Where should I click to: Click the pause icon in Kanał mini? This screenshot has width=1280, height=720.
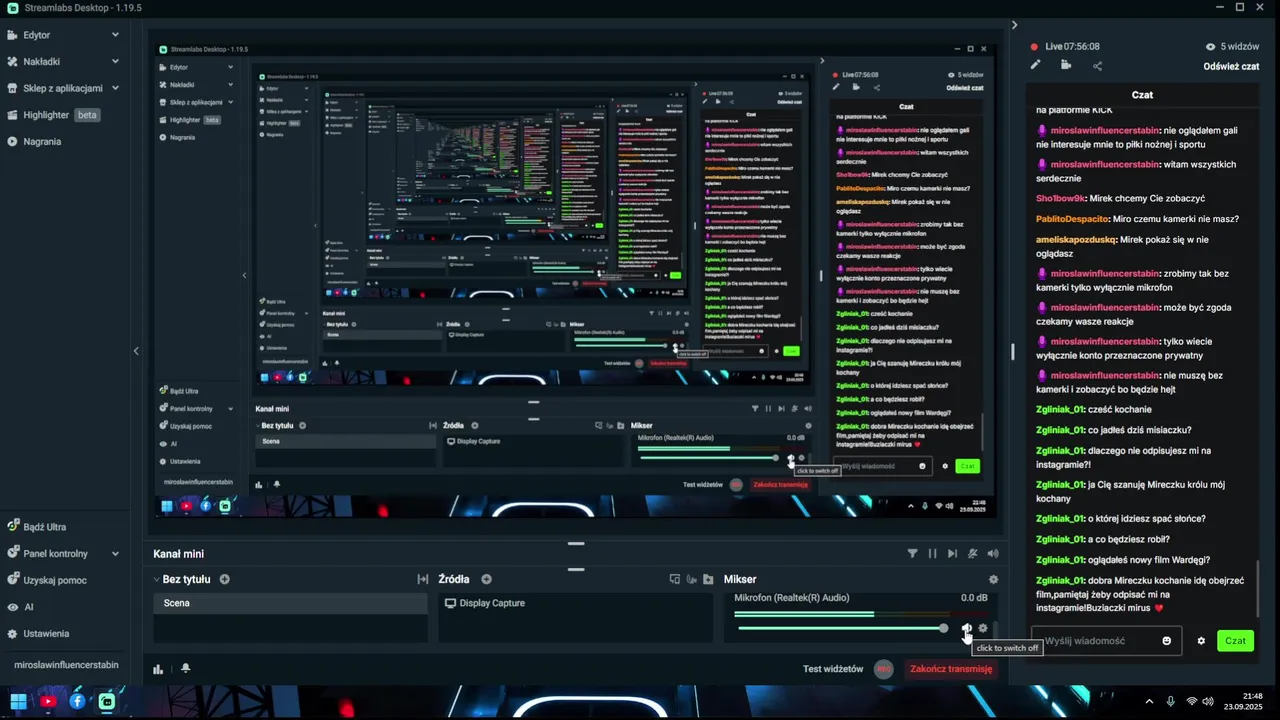coord(932,553)
